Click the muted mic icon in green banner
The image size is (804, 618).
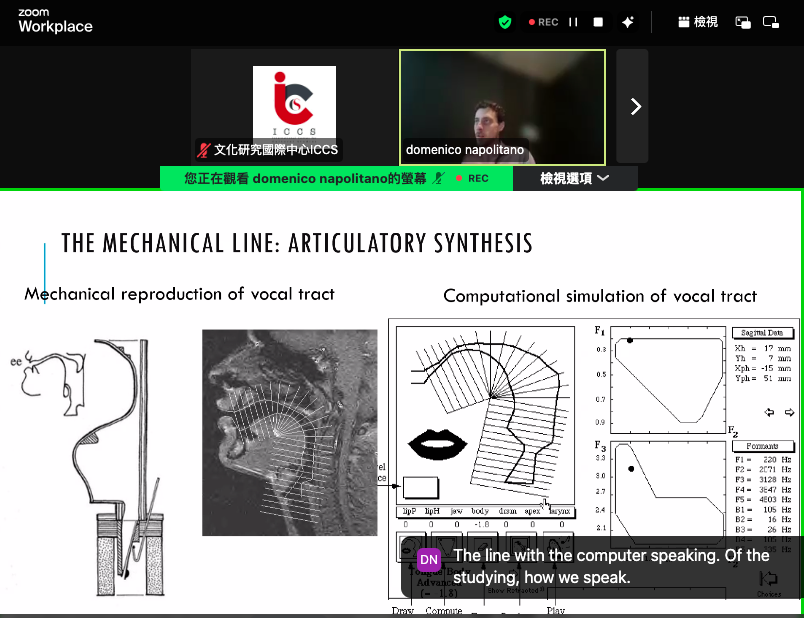point(438,178)
